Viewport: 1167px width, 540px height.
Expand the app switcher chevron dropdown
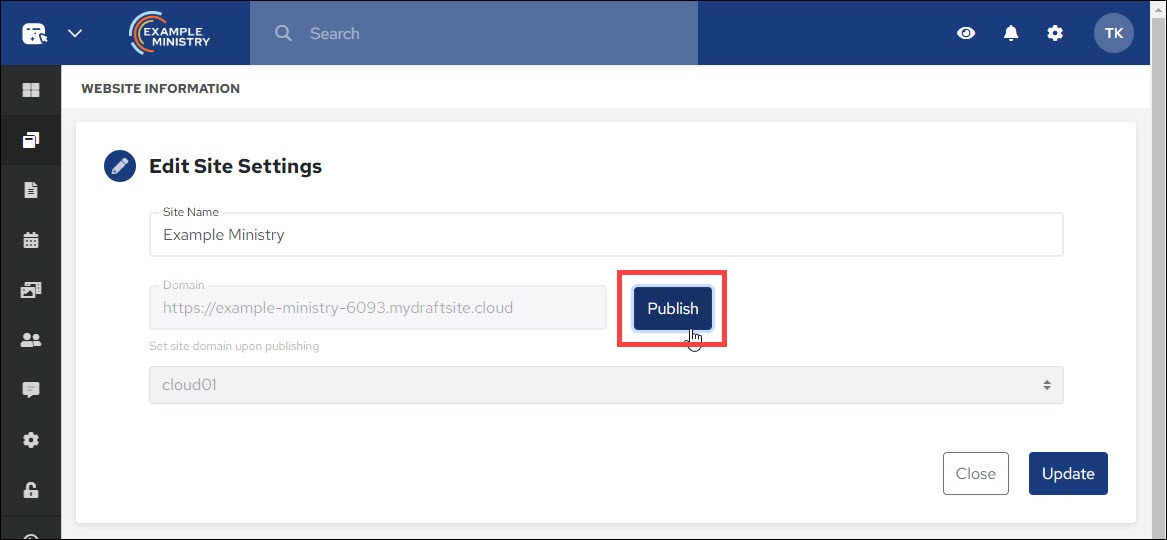coord(75,33)
